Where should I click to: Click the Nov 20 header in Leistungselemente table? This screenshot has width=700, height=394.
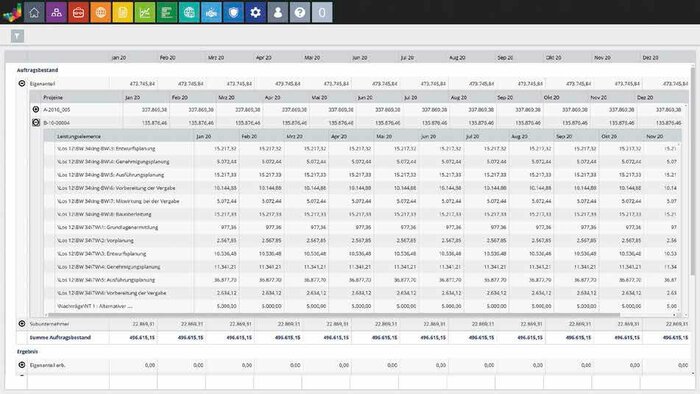coord(654,136)
